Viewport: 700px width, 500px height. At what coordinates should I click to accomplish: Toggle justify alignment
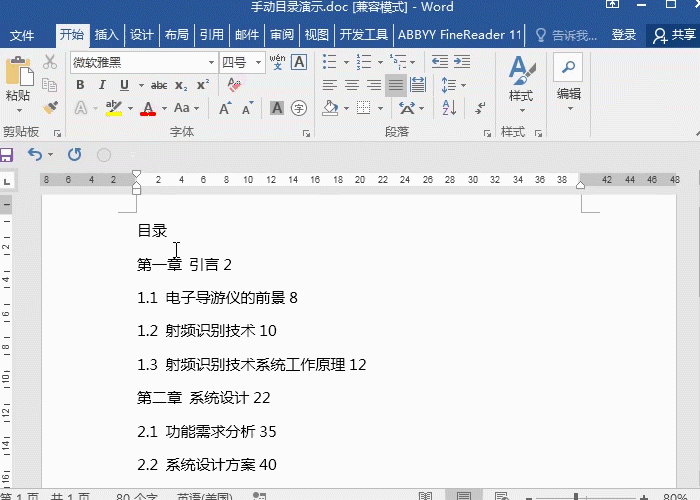point(396,85)
